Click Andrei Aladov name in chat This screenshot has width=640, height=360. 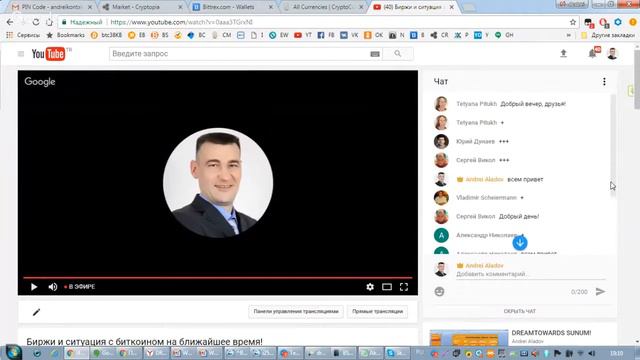tap(484, 179)
